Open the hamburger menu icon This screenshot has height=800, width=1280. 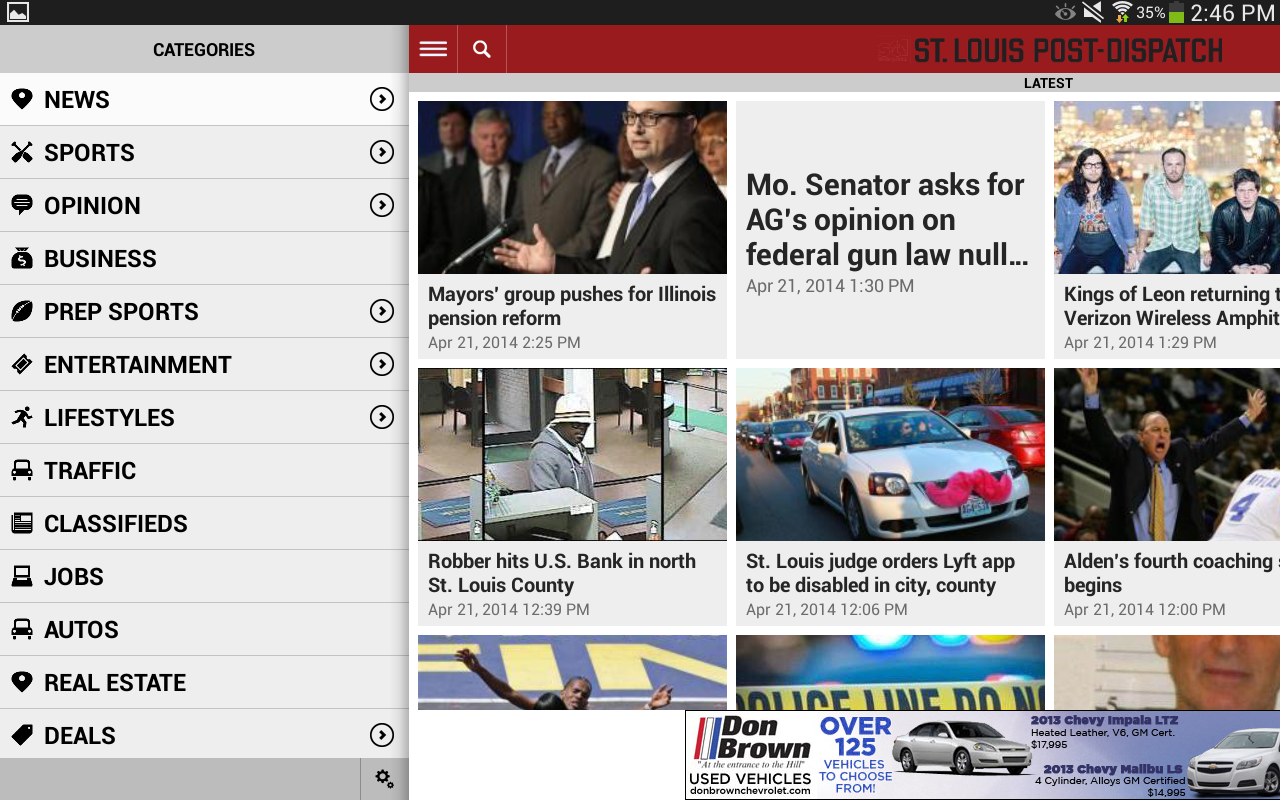pos(433,49)
